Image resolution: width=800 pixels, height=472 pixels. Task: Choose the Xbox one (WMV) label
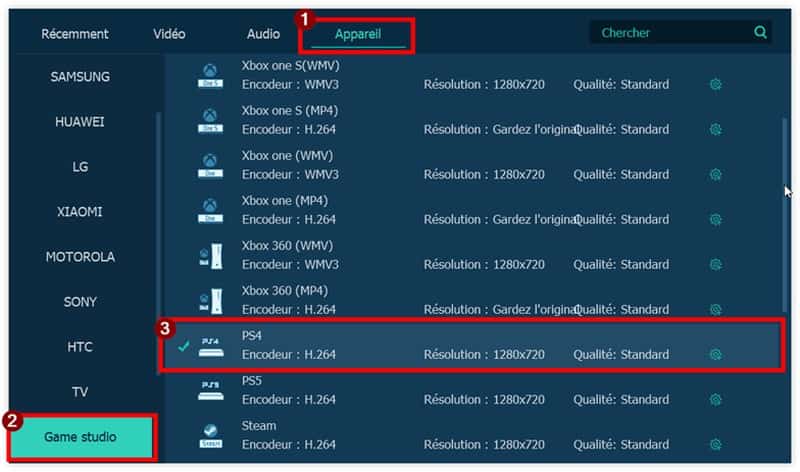click(x=287, y=155)
